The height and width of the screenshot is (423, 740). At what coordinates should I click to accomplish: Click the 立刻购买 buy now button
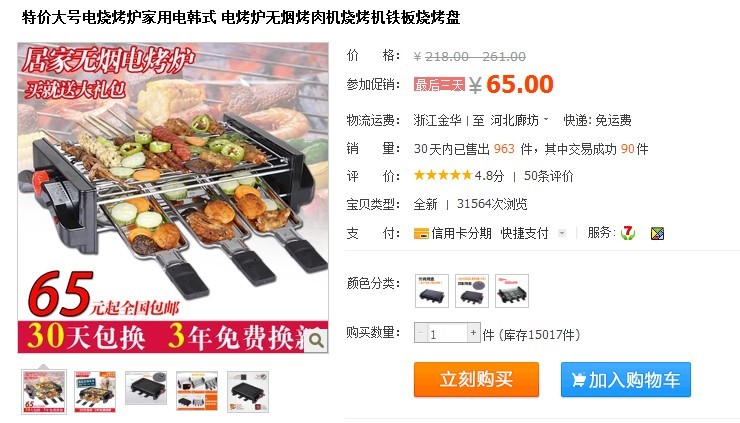point(476,380)
